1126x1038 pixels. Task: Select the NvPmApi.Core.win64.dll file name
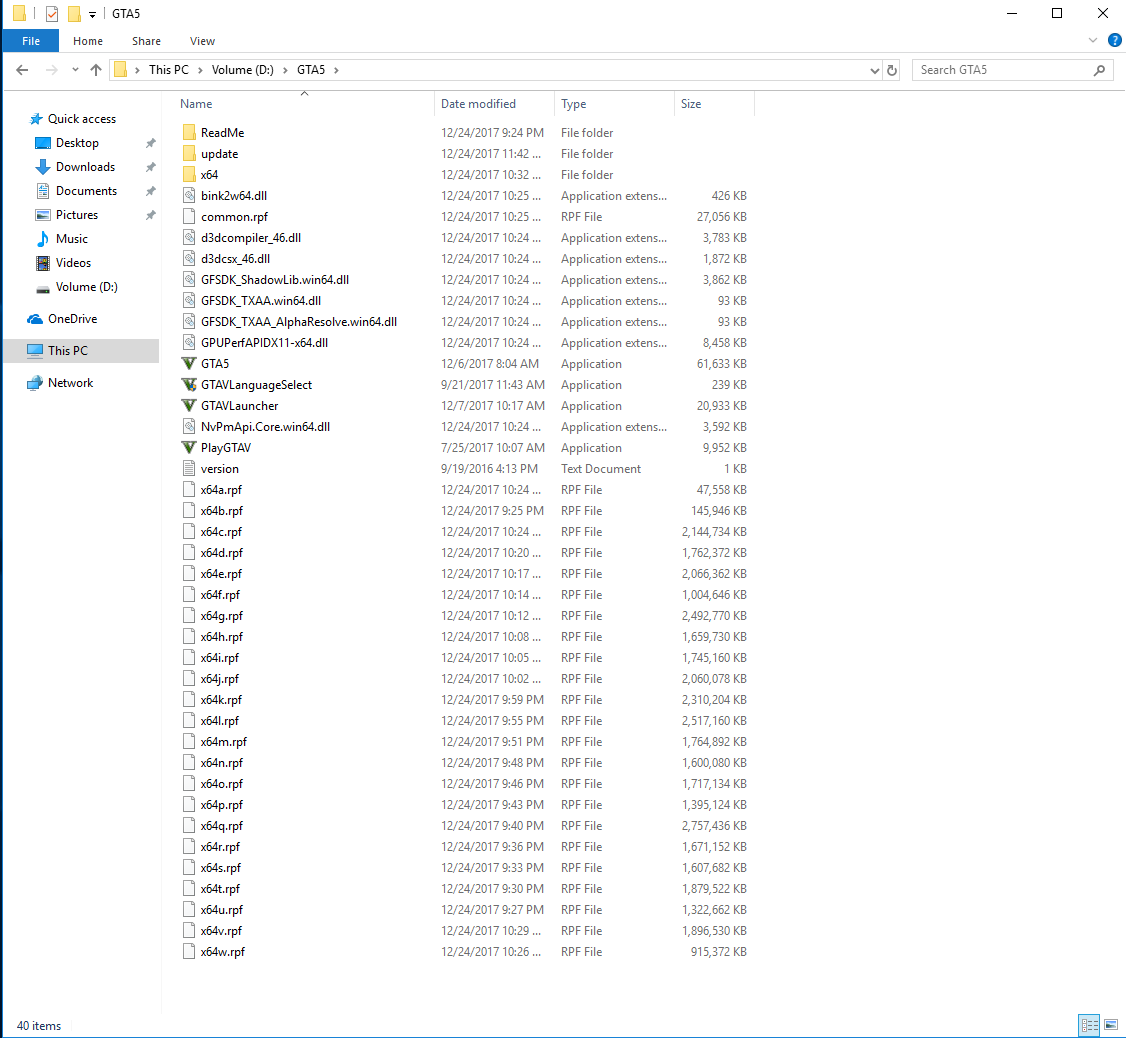tap(266, 427)
